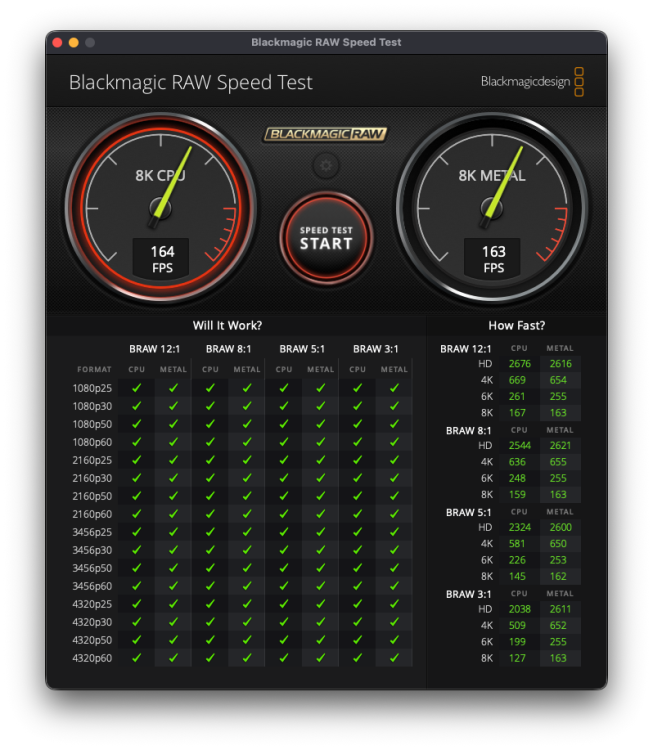Screen dimensions: 653x750
Task: Click 1080p25 BRAW 12:1 CPU checkmark
Action: click(136, 388)
